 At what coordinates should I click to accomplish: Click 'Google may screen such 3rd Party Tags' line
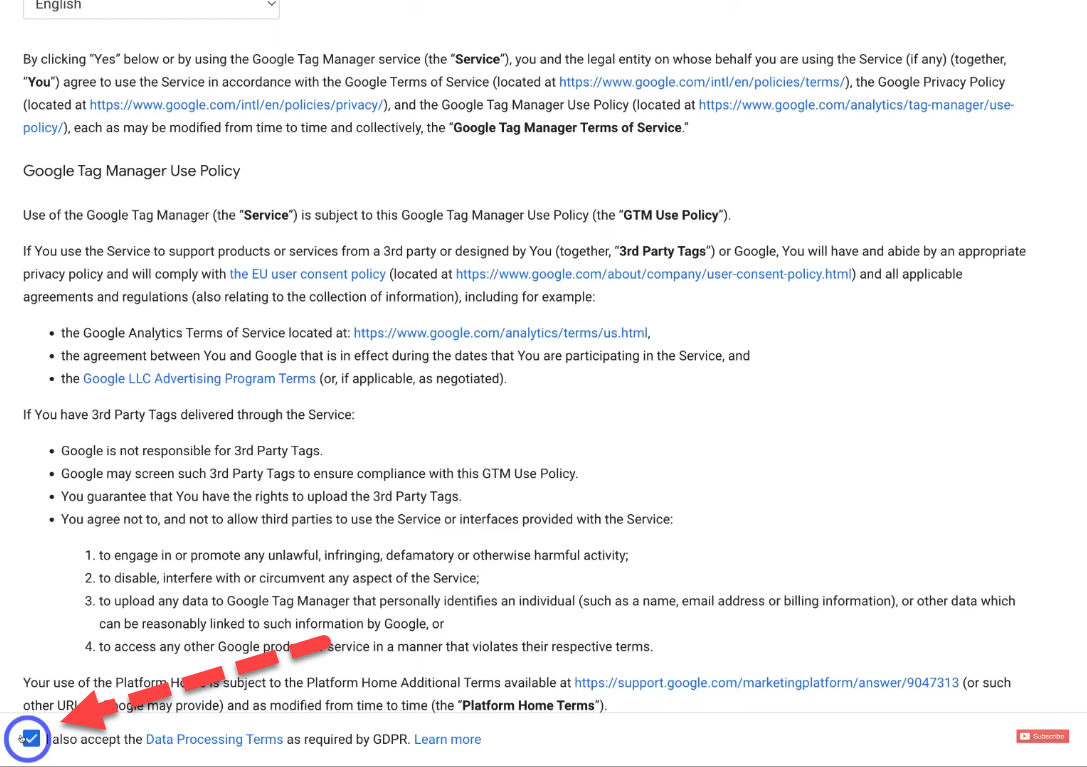point(320,474)
